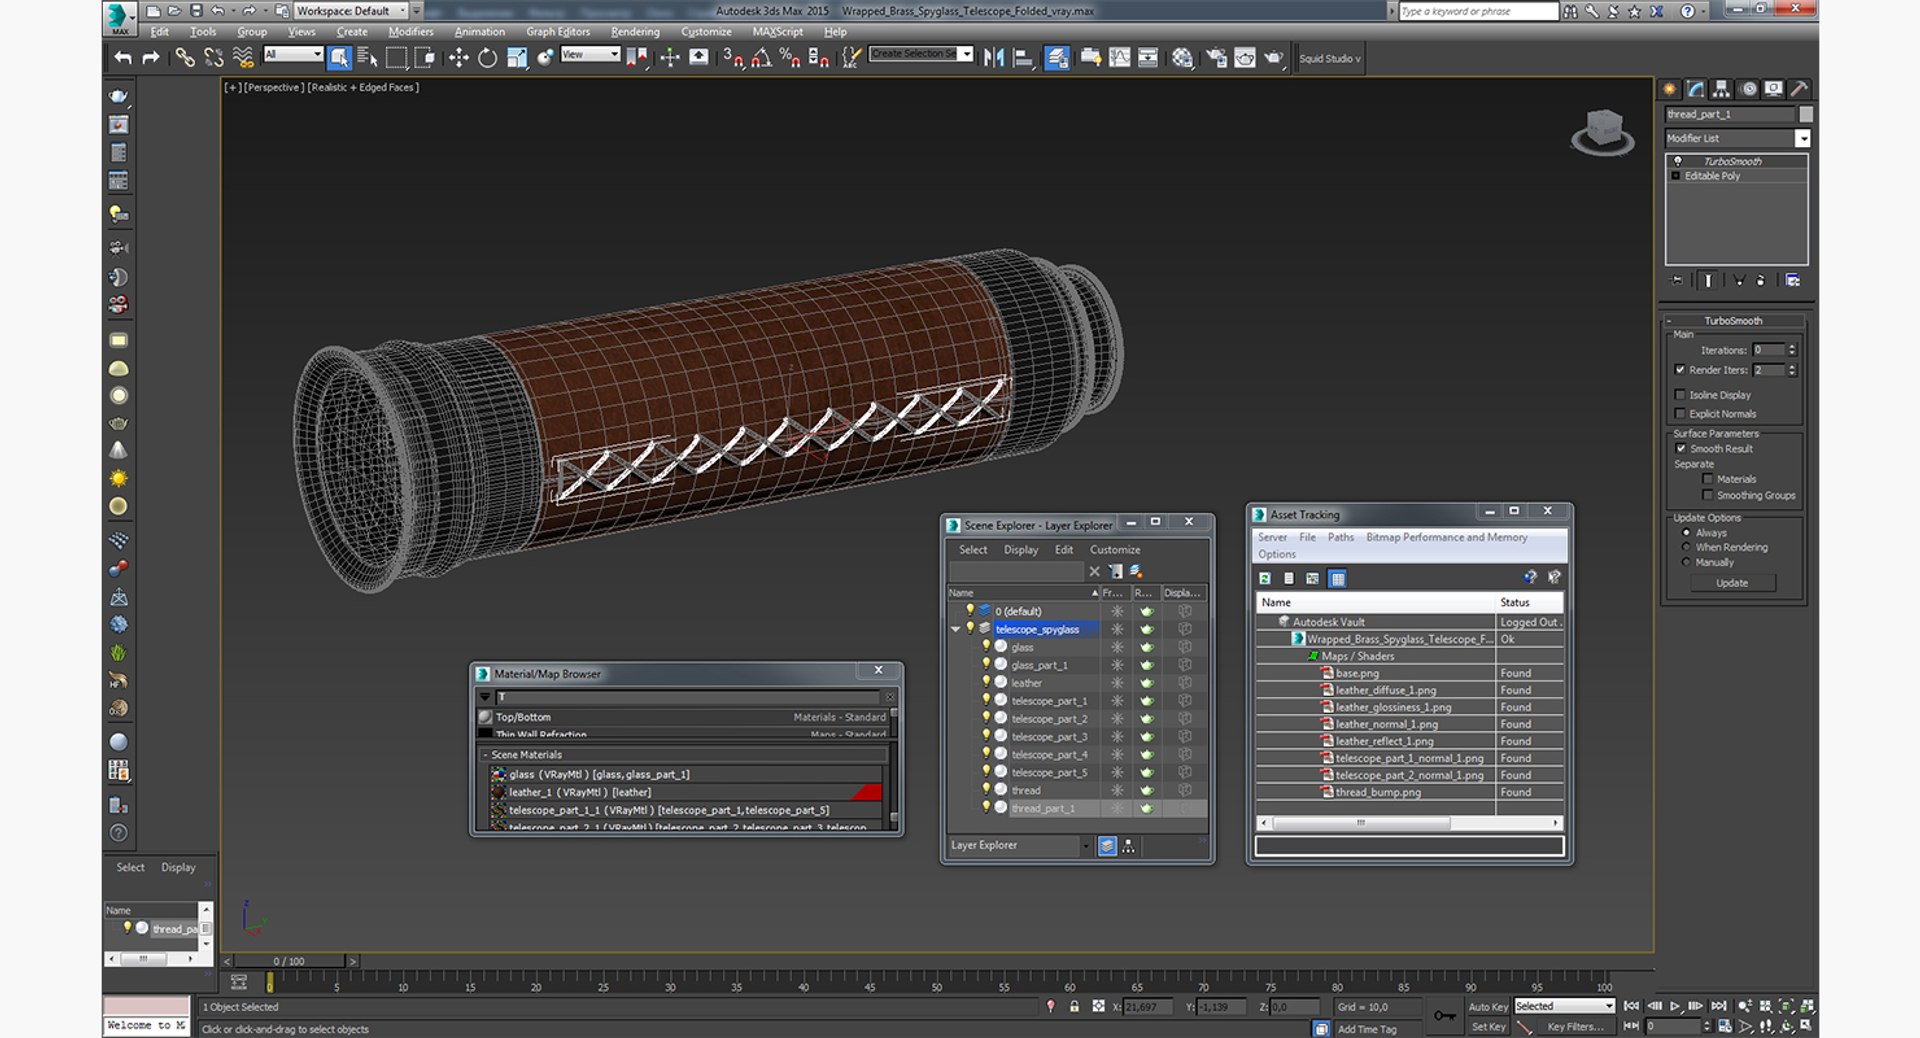This screenshot has width=1920, height=1038.
Task: Click the timeline slider at 0 / 100
Action: 288,961
